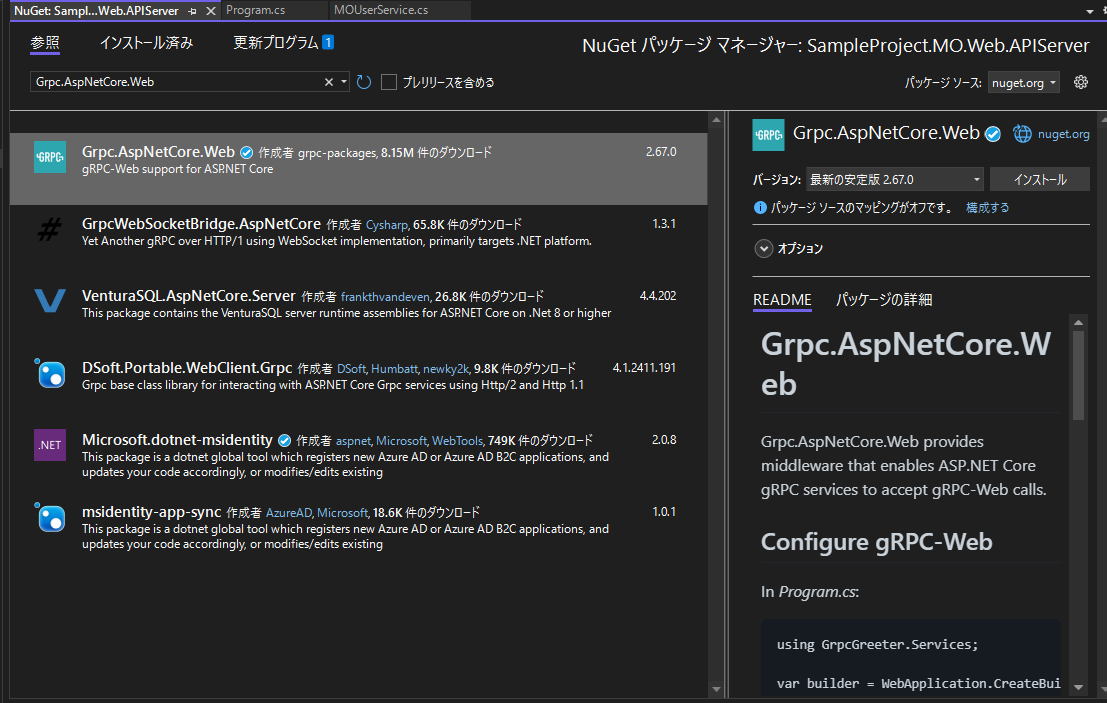Screen dimensions: 1107x703
Task: Open author link newky2k
Action: pos(445,369)
